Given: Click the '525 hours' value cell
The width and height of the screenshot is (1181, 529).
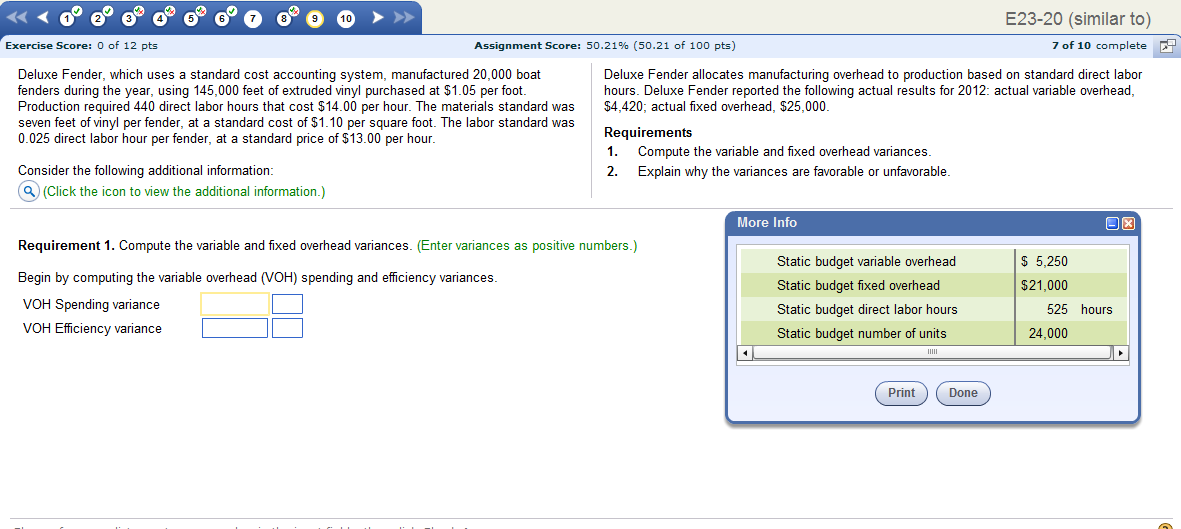Looking at the screenshot, I should tap(1079, 310).
